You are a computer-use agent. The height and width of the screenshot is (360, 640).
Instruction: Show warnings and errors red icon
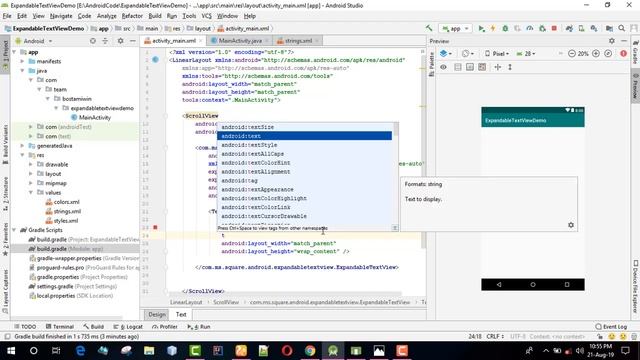point(623,53)
